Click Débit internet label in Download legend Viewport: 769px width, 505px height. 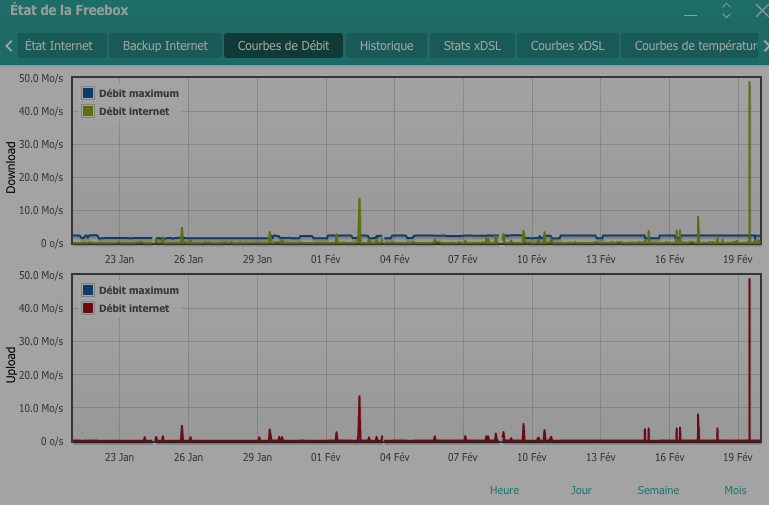click(134, 111)
